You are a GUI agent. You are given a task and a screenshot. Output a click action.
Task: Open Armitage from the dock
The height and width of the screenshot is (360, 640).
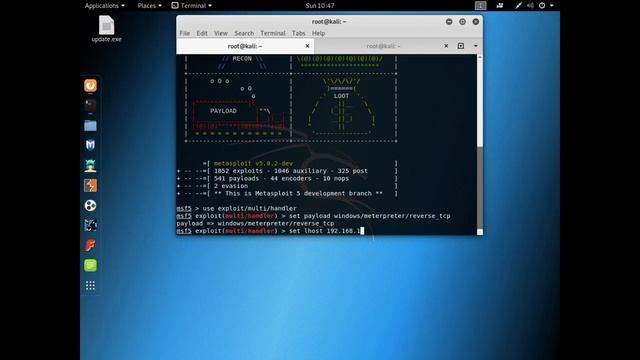(x=90, y=165)
